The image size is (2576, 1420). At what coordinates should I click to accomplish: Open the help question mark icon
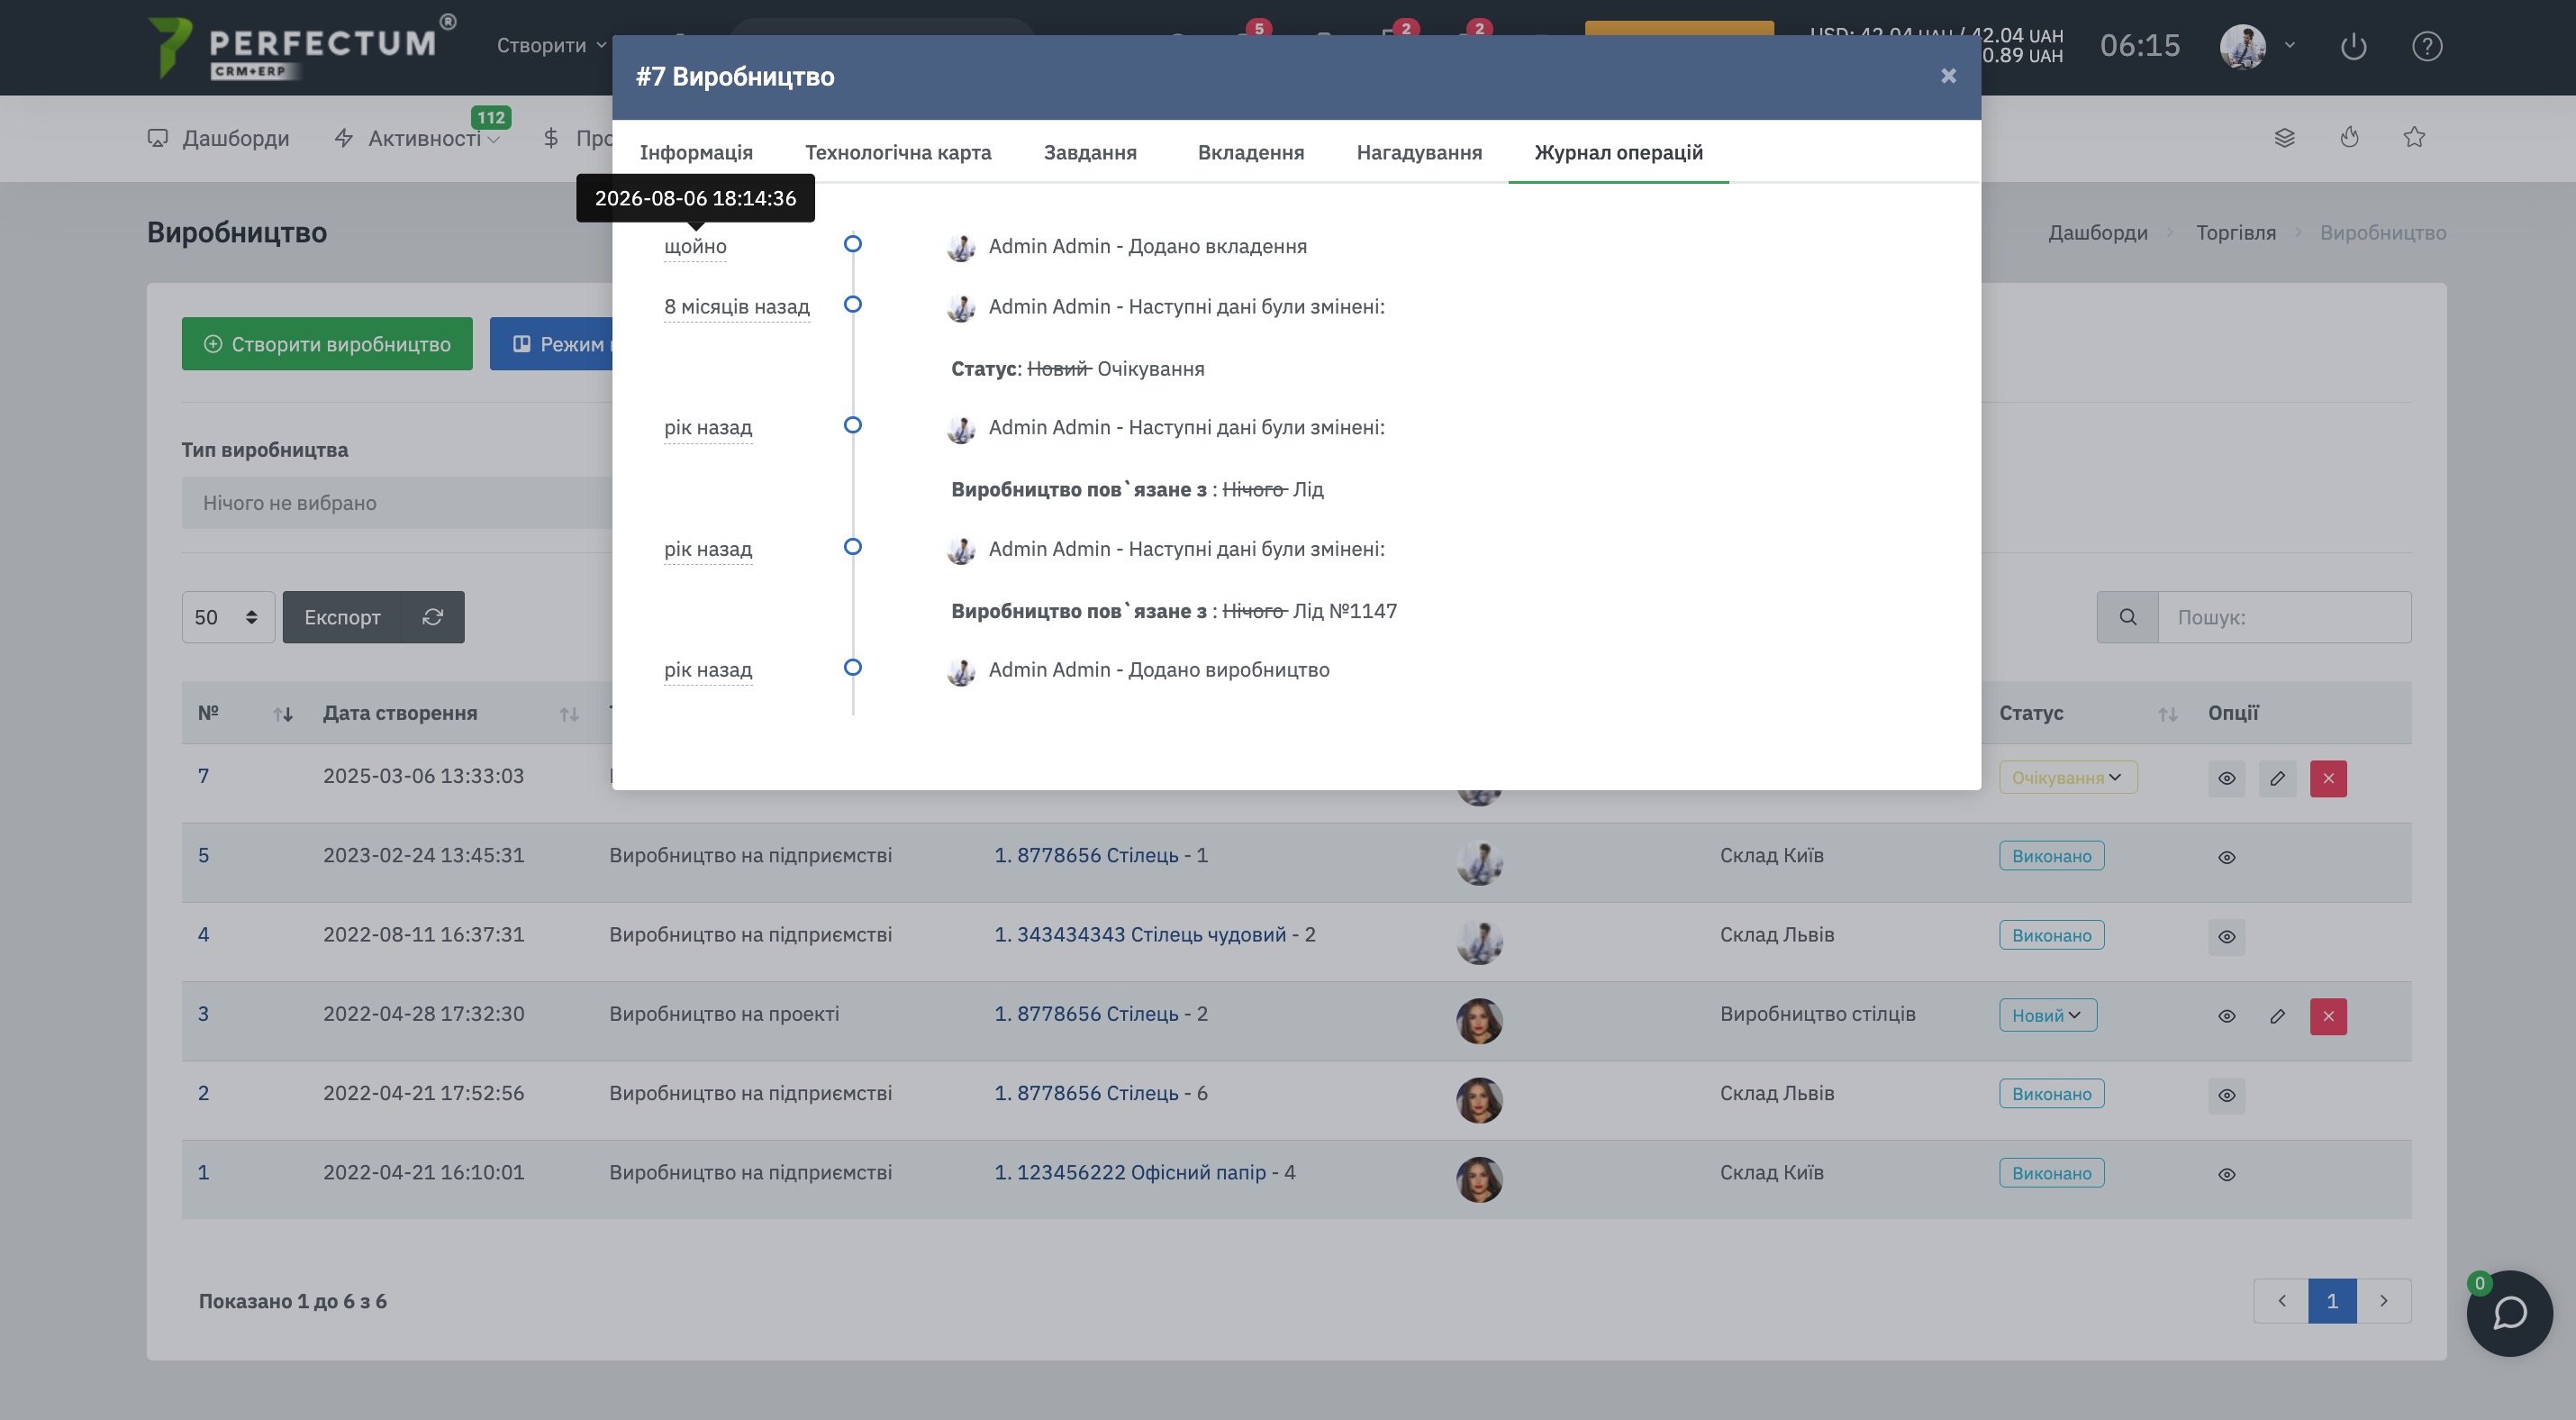(2427, 46)
